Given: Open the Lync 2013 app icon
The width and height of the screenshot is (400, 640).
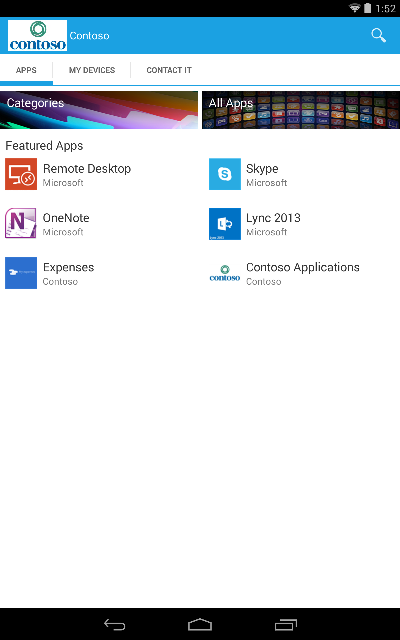Looking at the screenshot, I should coord(225,224).
